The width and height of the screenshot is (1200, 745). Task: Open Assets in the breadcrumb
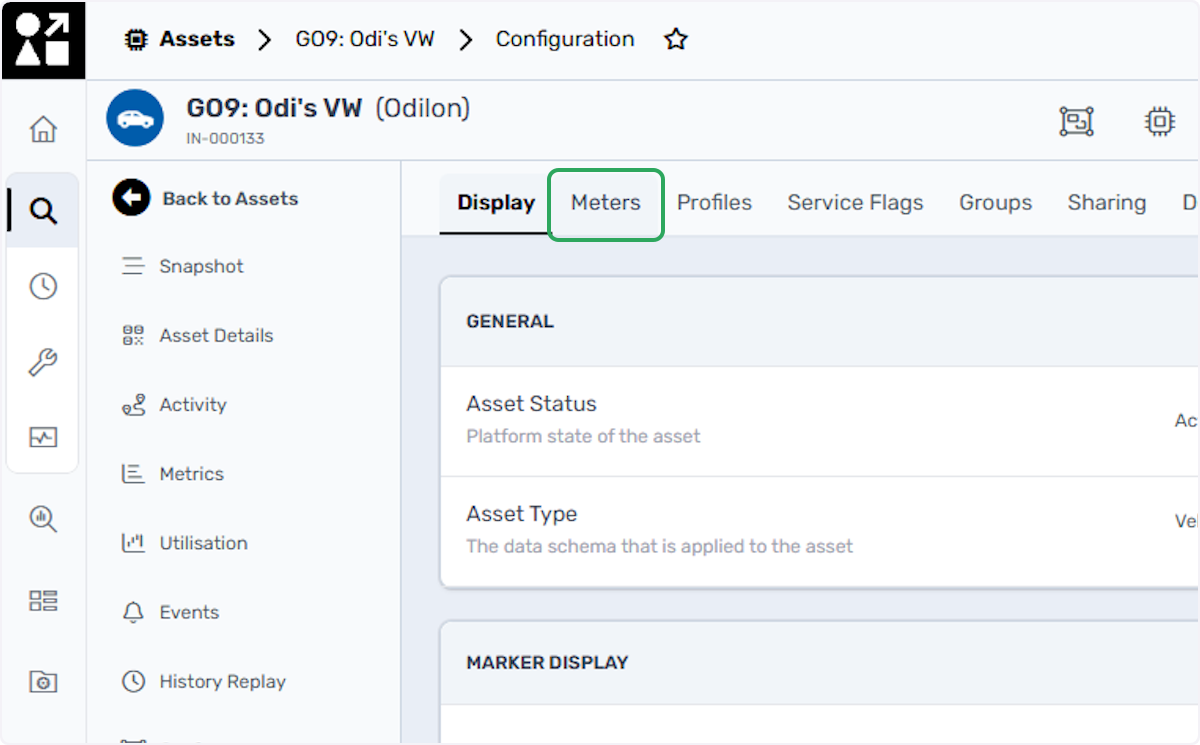coord(197,39)
